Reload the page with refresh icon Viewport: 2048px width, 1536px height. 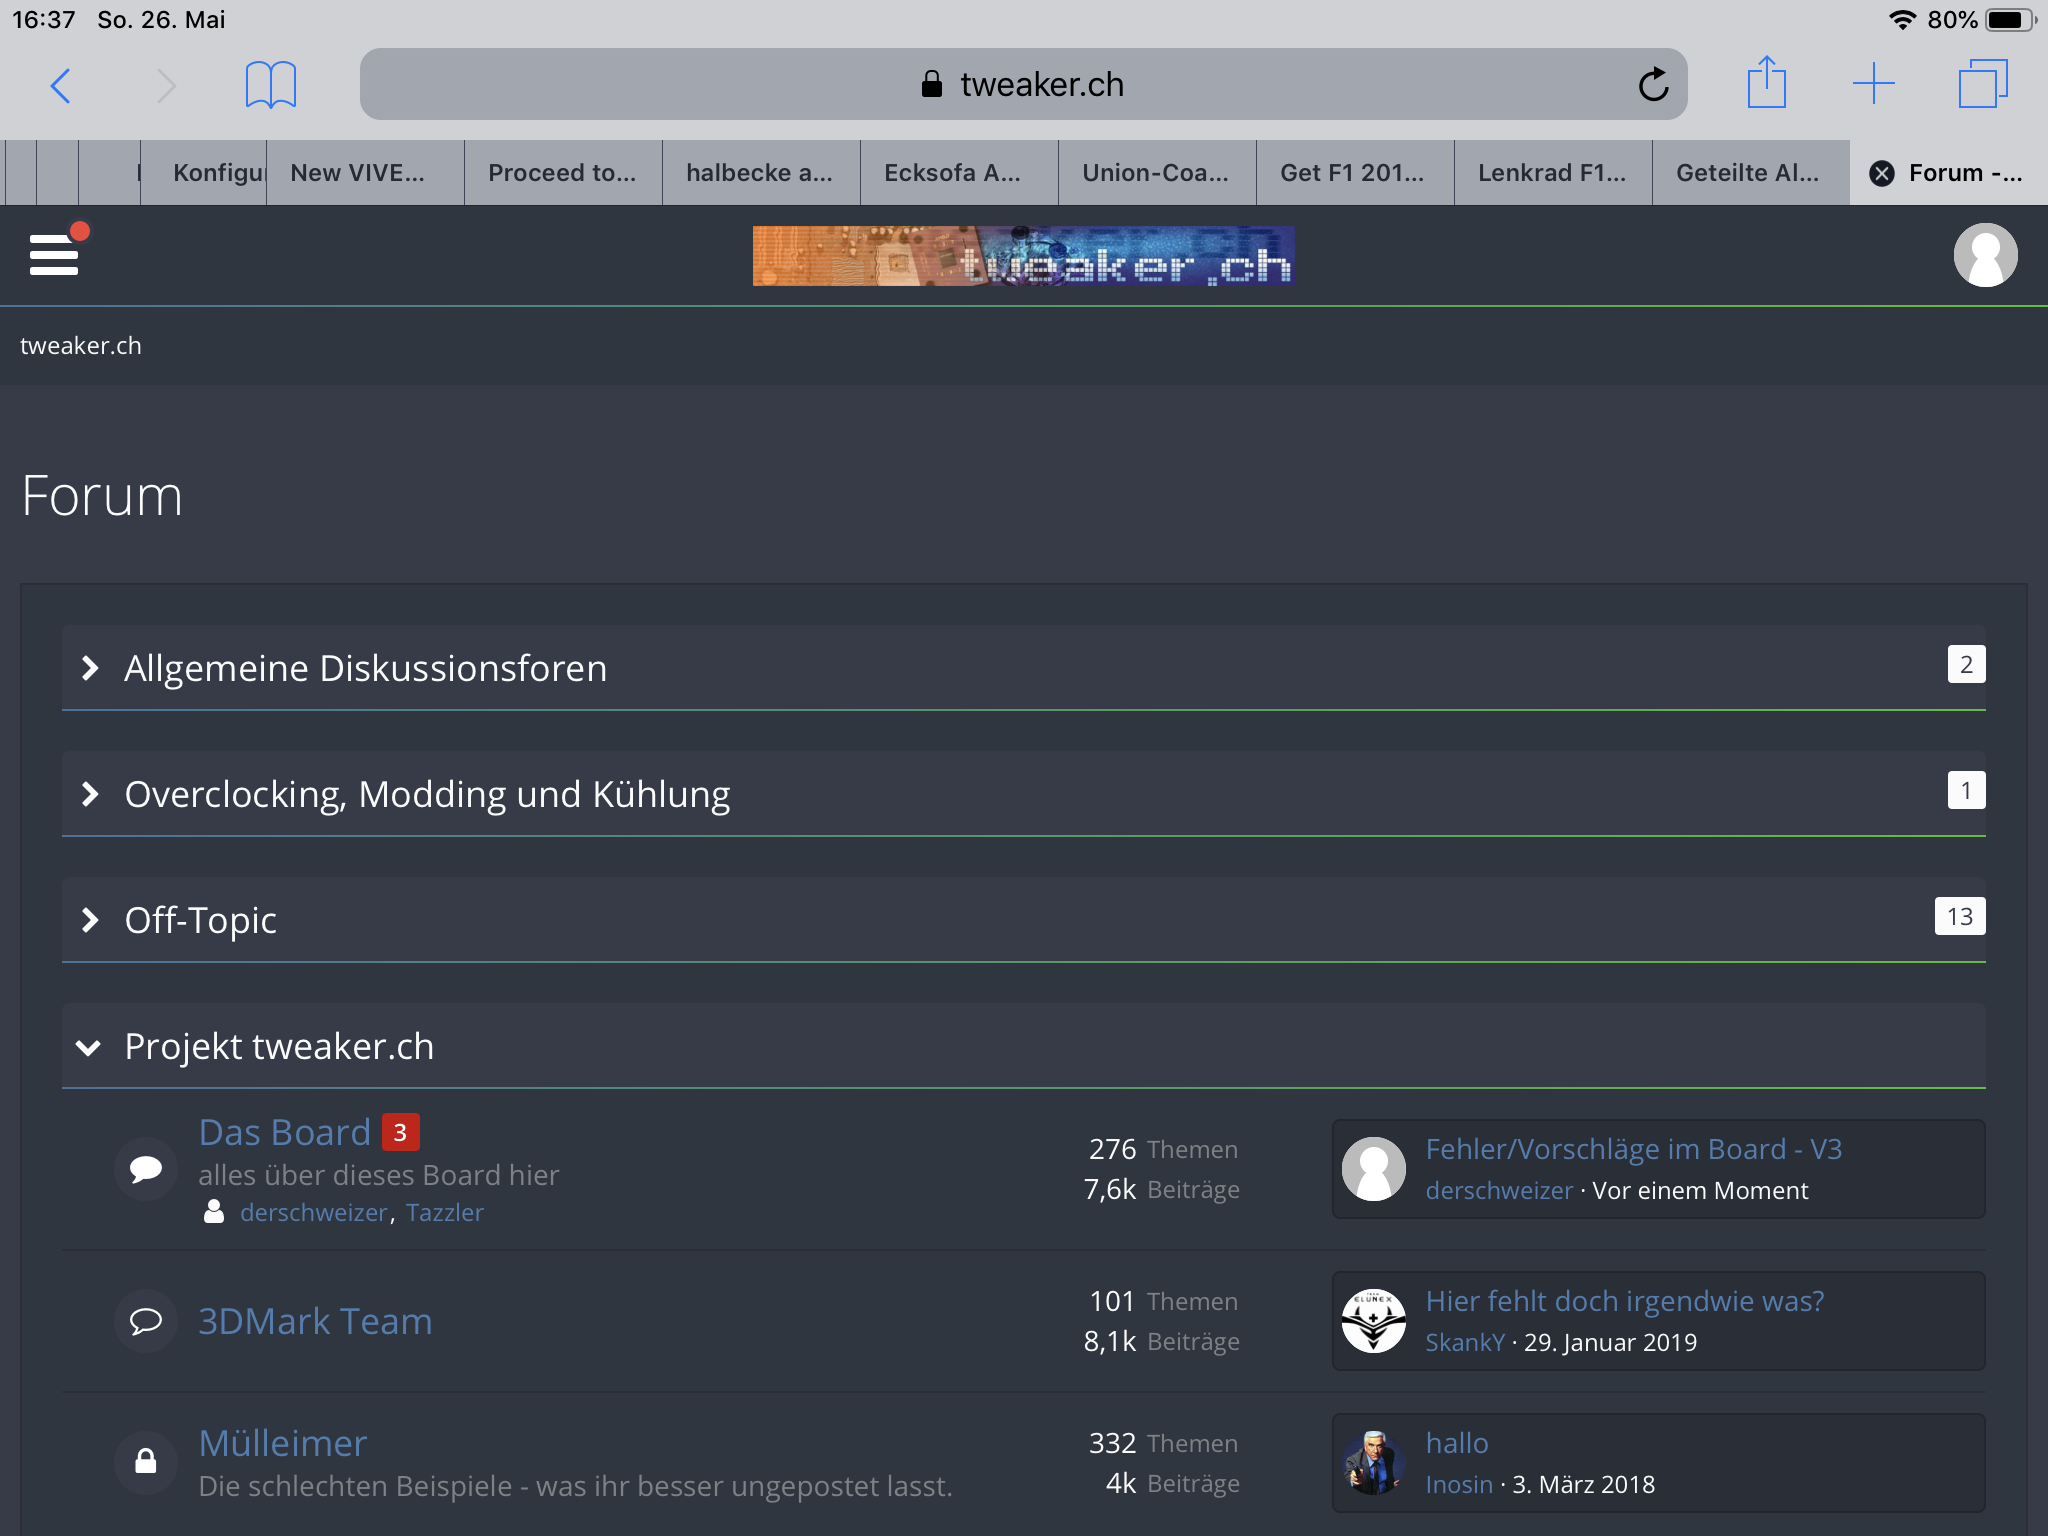(1653, 85)
